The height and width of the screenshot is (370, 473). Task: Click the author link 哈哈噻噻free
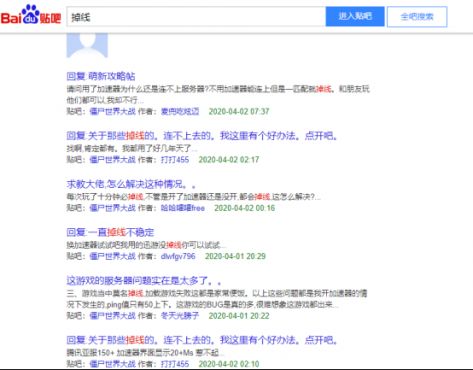(x=183, y=208)
